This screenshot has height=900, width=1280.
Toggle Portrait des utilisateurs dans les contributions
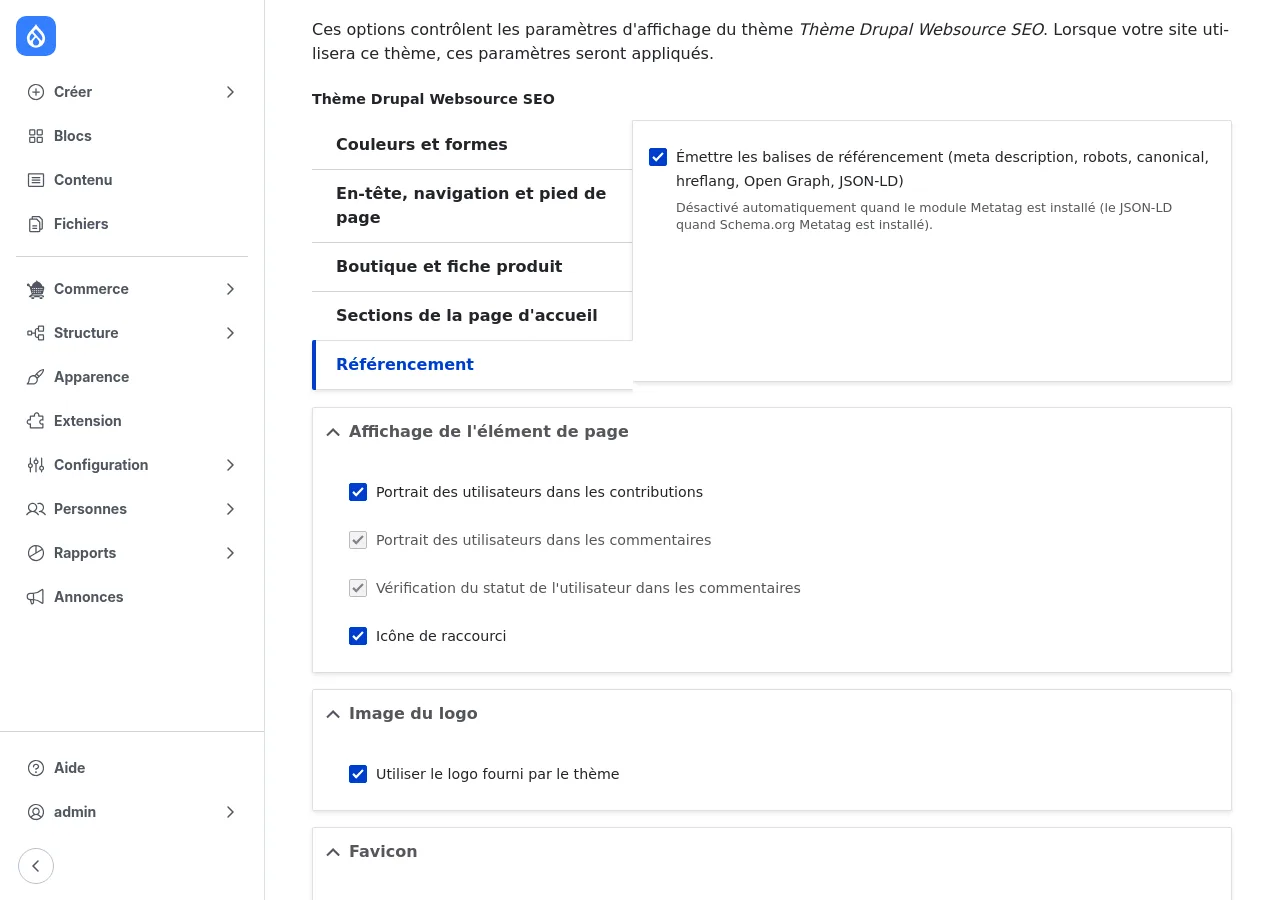click(x=358, y=492)
